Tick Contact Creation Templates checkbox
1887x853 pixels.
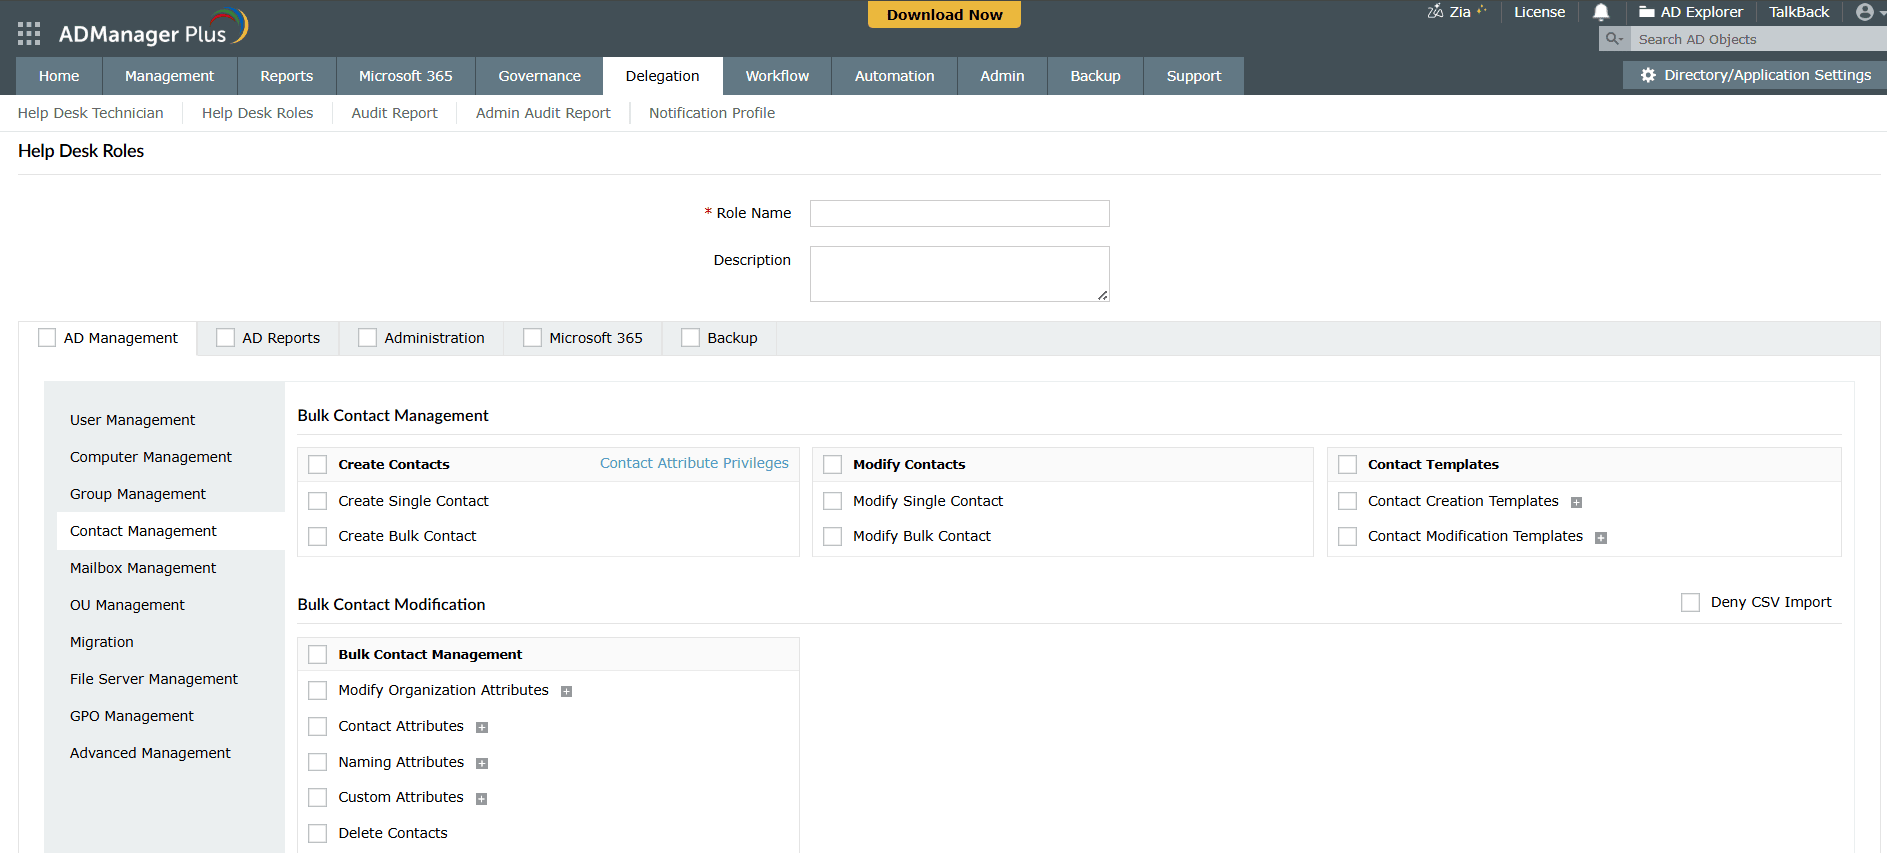tap(1347, 501)
